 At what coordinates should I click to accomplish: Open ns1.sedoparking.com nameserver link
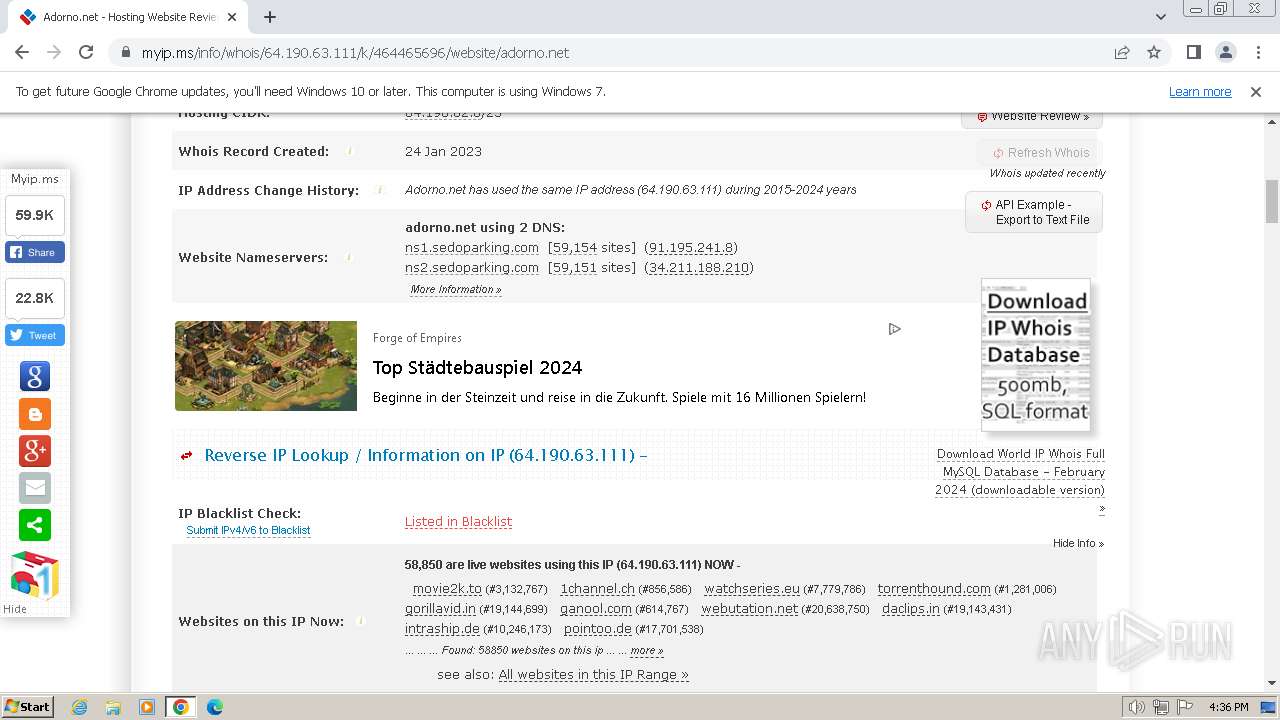click(472, 248)
